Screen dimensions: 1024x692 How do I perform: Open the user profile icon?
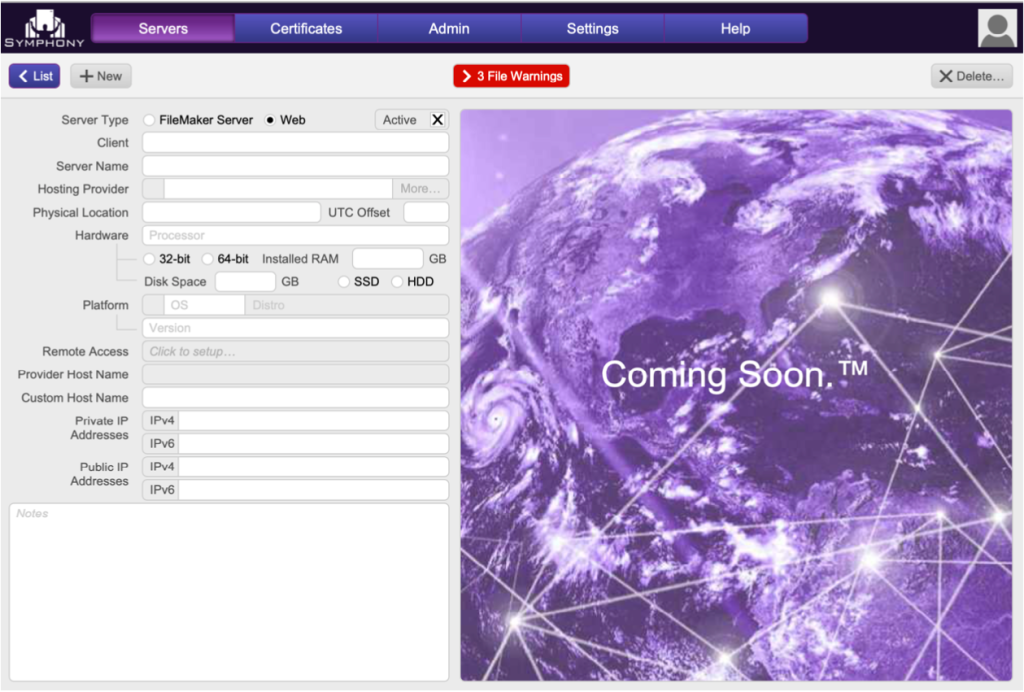[996, 27]
